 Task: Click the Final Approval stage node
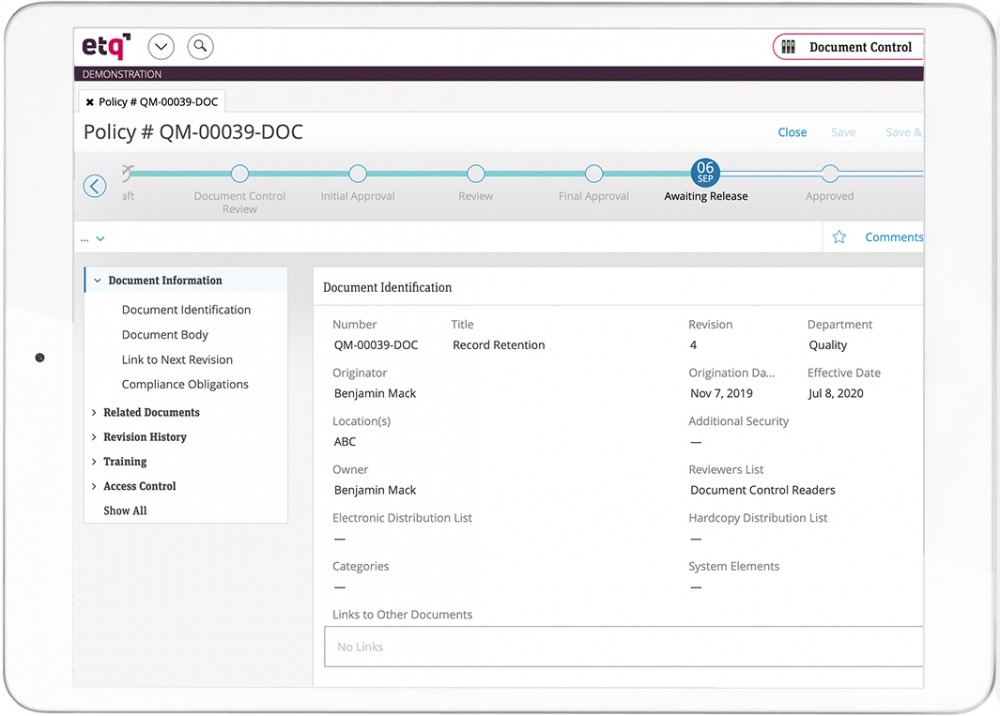(593, 173)
